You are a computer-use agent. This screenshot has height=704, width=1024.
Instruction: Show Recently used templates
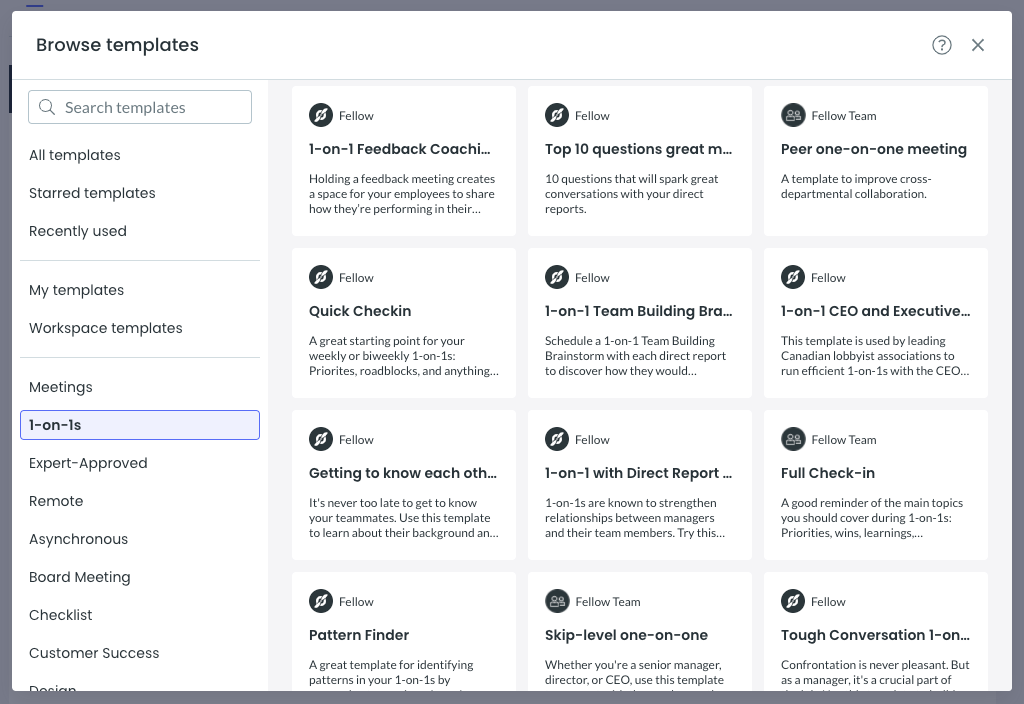(78, 231)
